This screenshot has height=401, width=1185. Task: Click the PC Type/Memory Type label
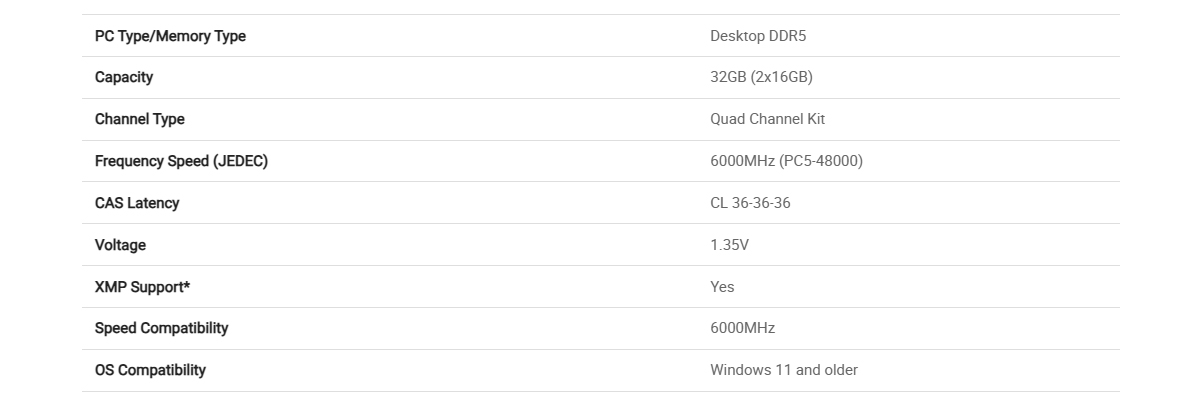pos(170,36)
